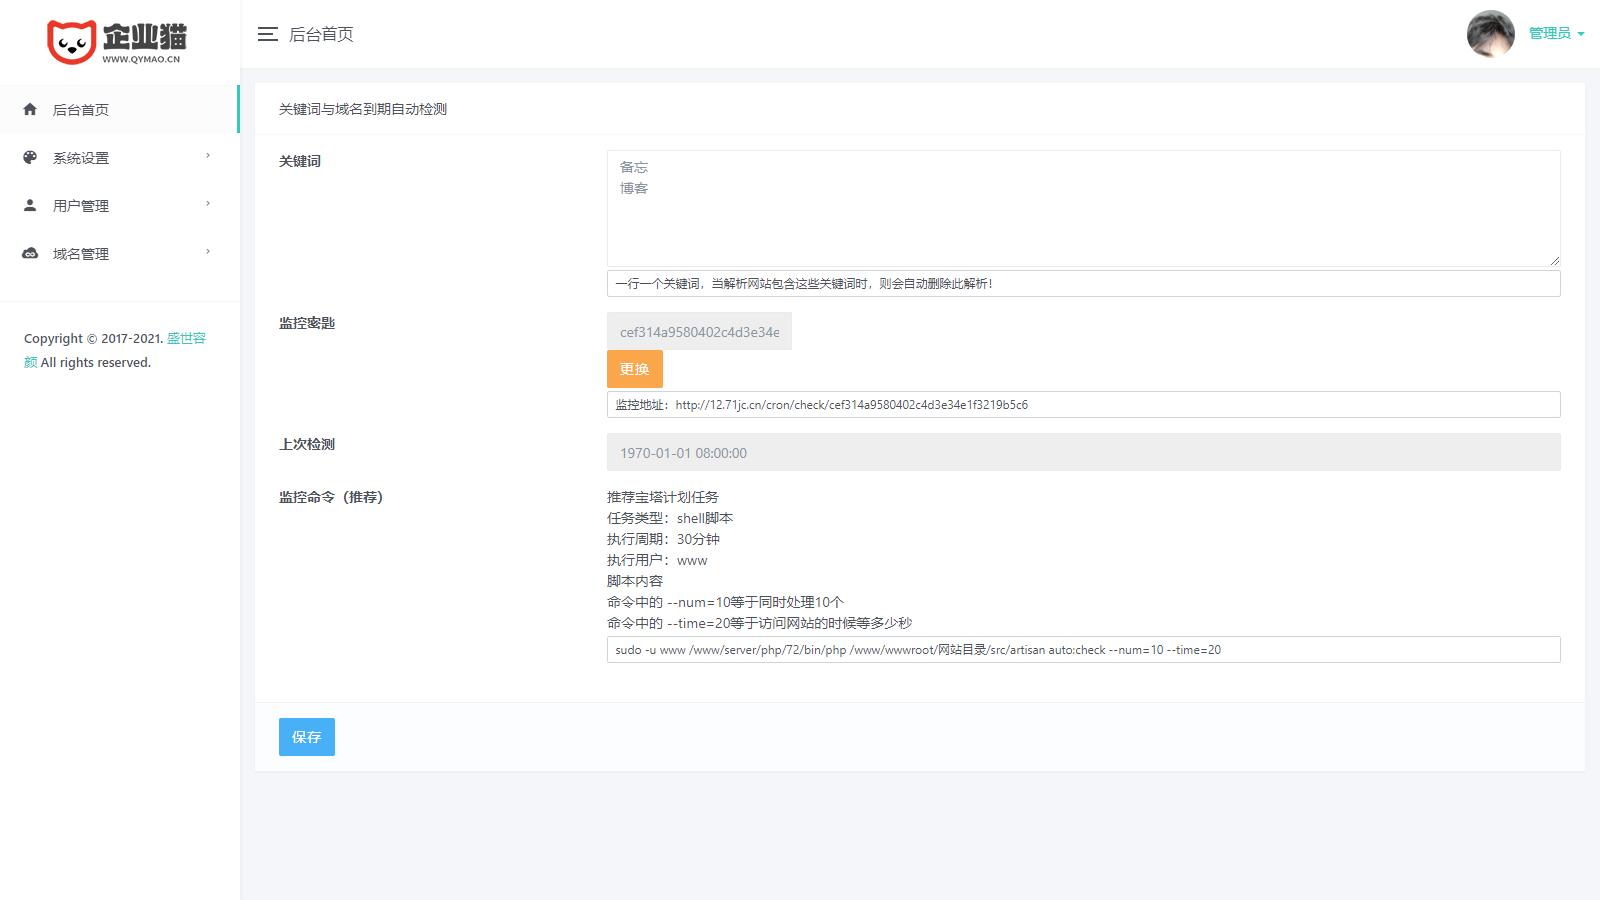Expand the 域名管理 submenu arrow
Viewport: 1600px width, 900px height.
[x=208, y=252]
